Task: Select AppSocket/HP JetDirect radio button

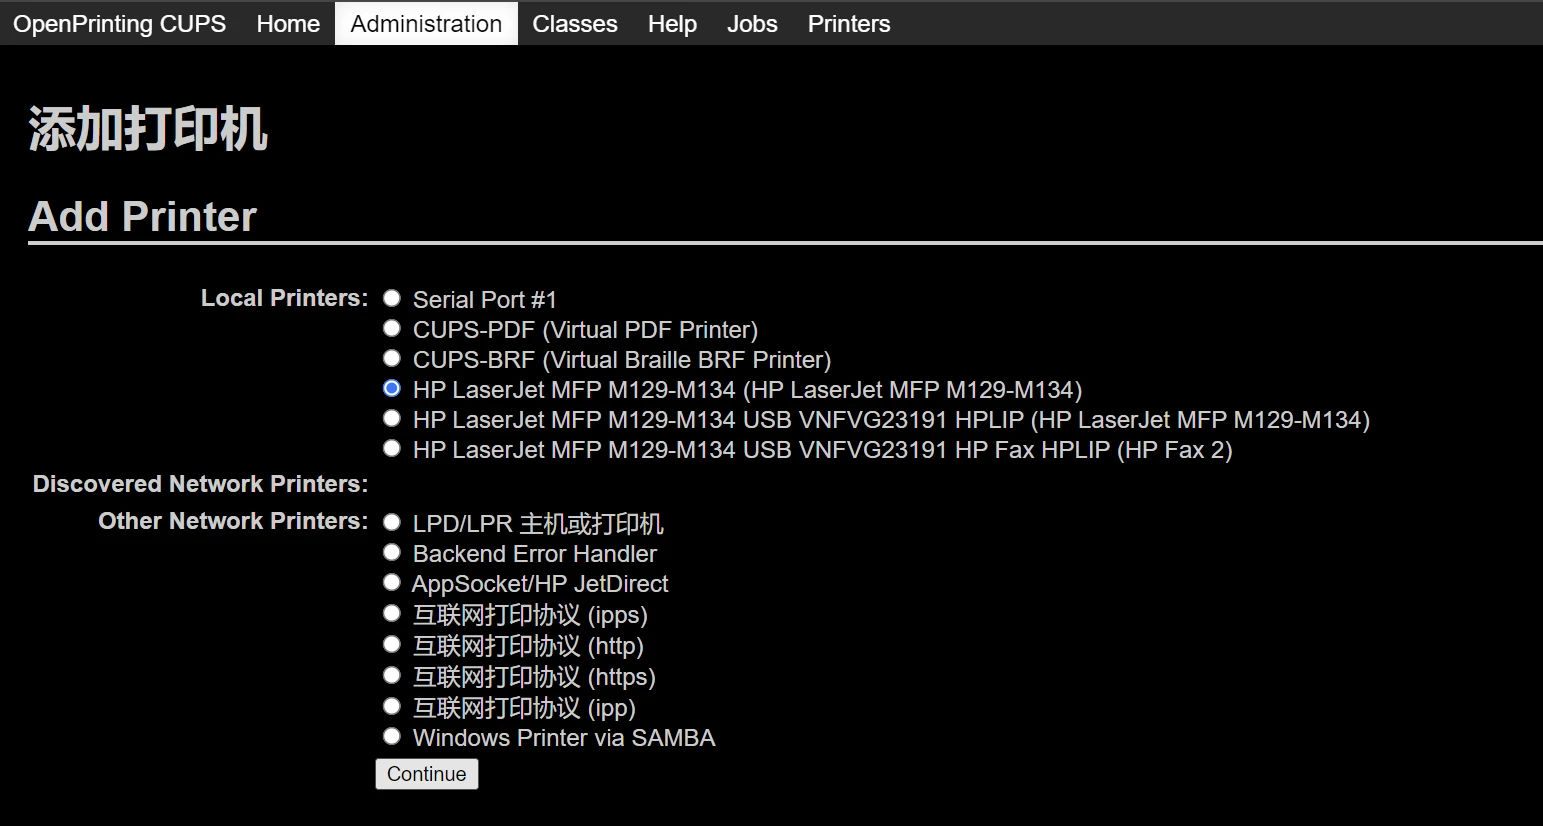Action: [x=392, y=582]
